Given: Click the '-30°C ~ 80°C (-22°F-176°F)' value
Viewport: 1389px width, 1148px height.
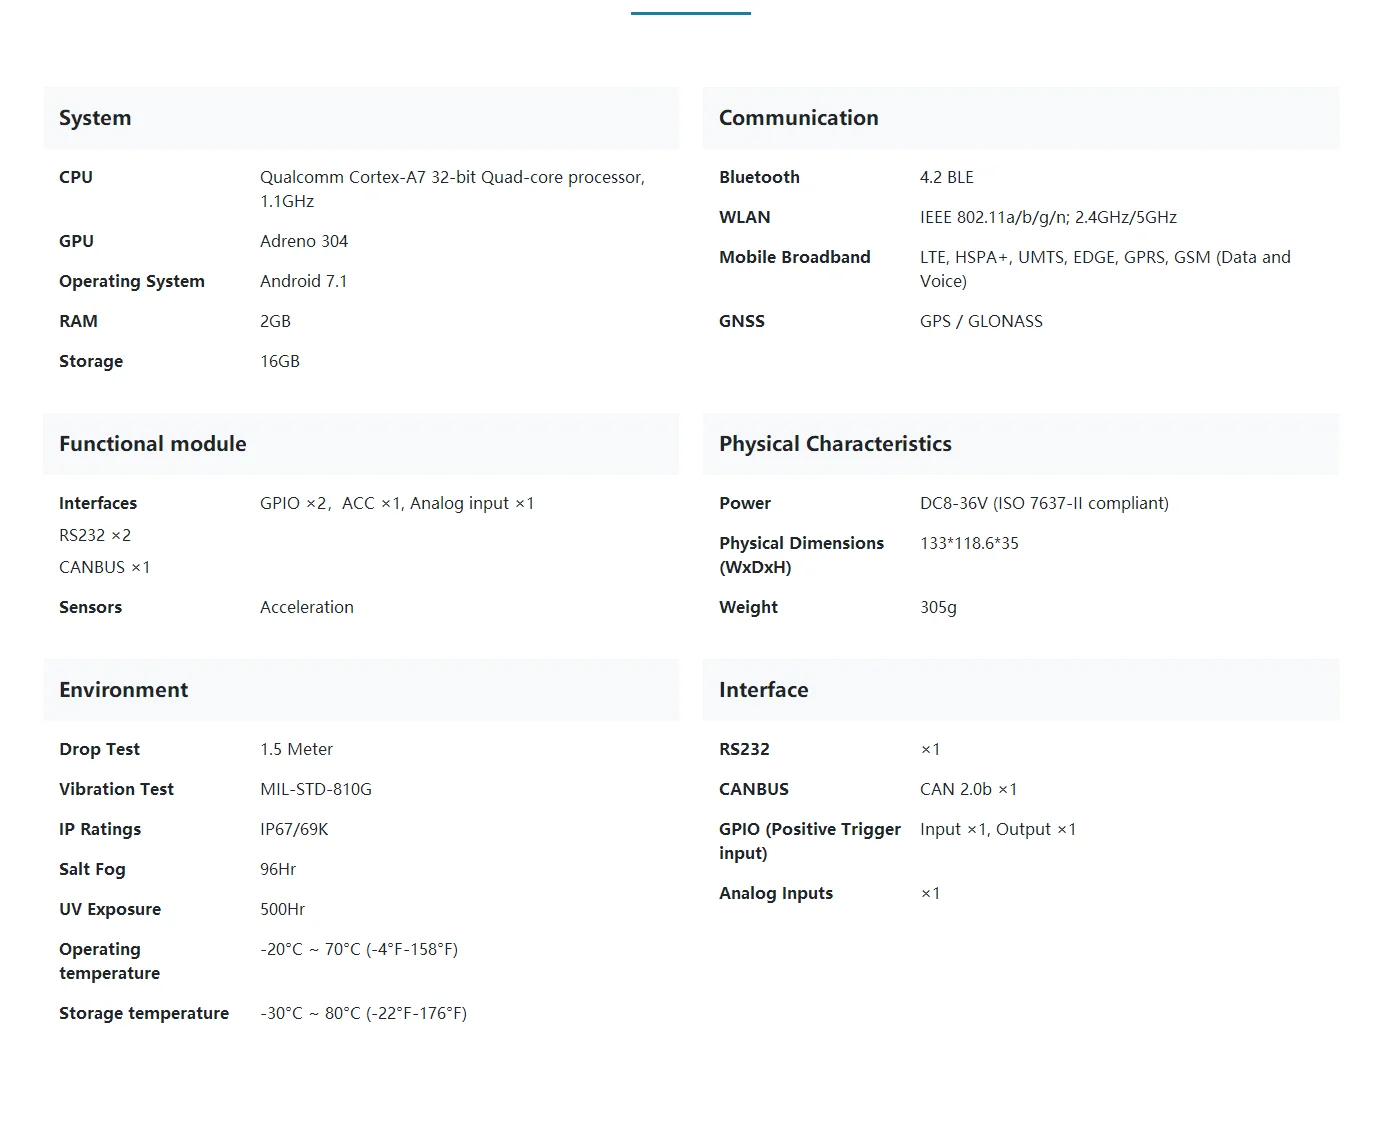Looking at the screenshot, I should (363, 1013).
